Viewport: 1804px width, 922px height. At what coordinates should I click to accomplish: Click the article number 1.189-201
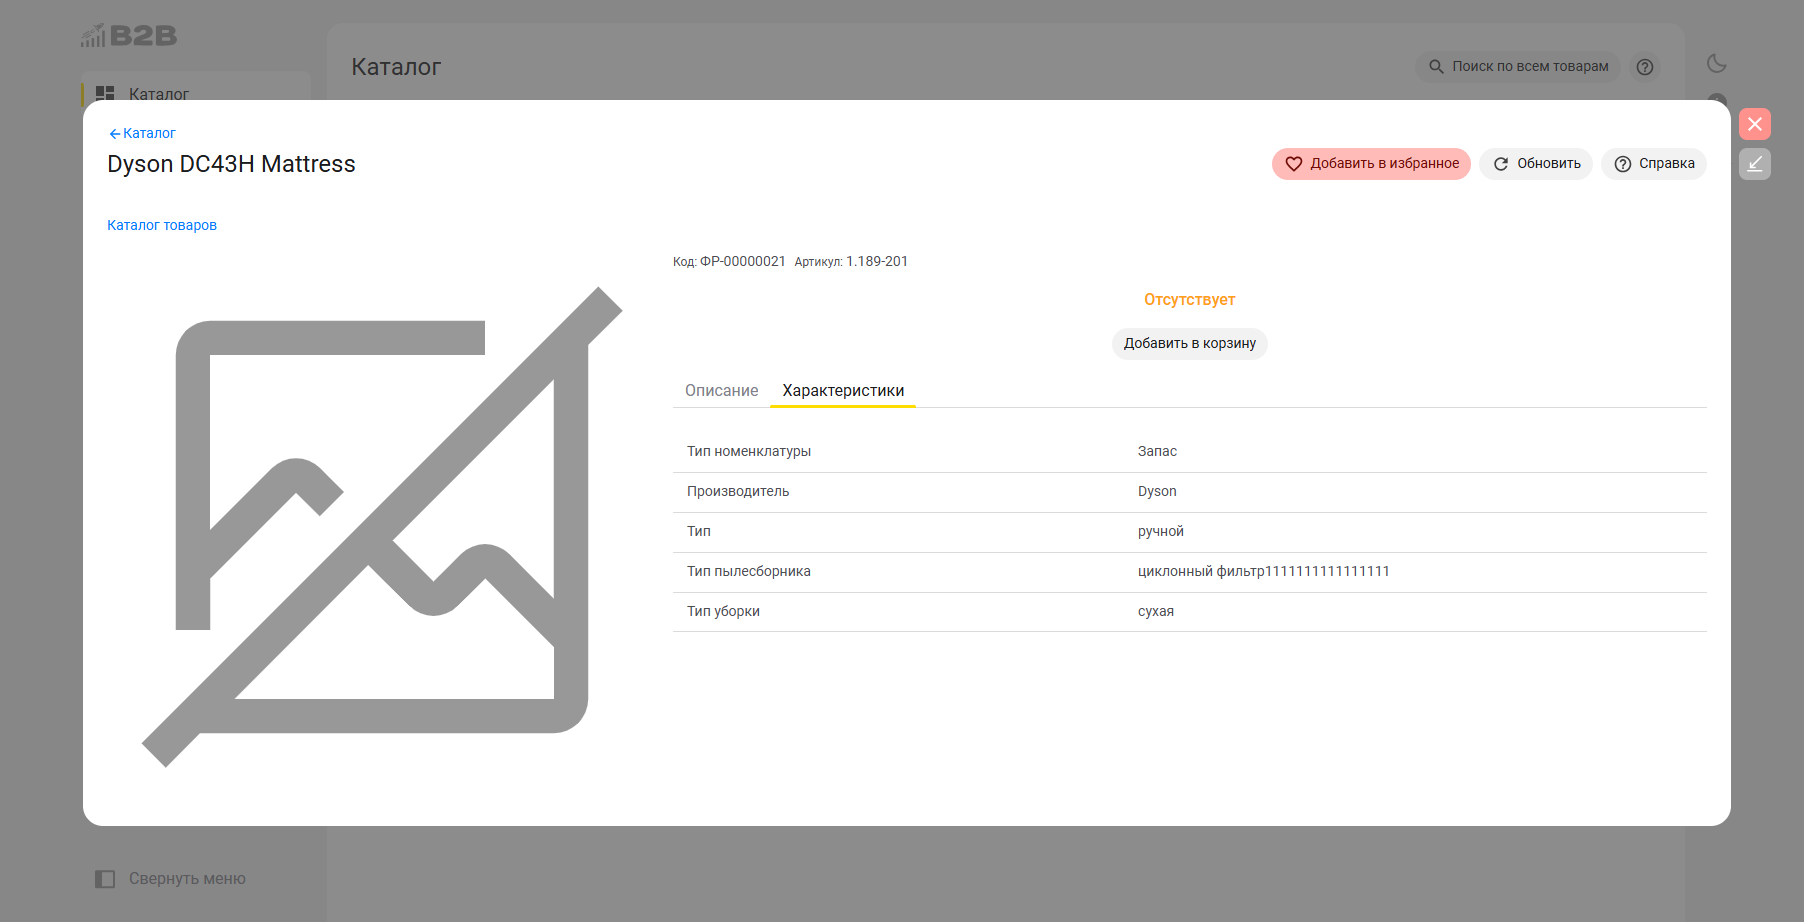[x=877, y=262]
